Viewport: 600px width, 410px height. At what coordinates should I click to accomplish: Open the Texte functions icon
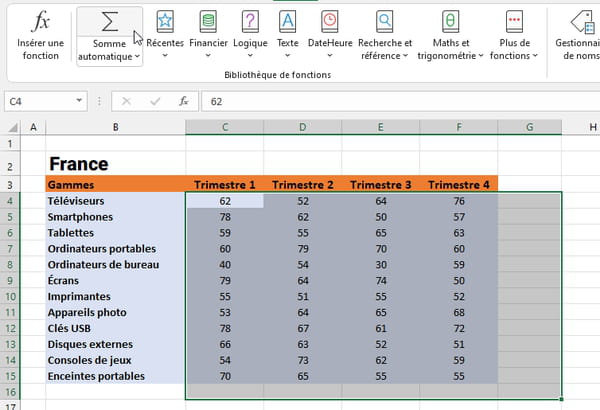(x=287, y=21)
